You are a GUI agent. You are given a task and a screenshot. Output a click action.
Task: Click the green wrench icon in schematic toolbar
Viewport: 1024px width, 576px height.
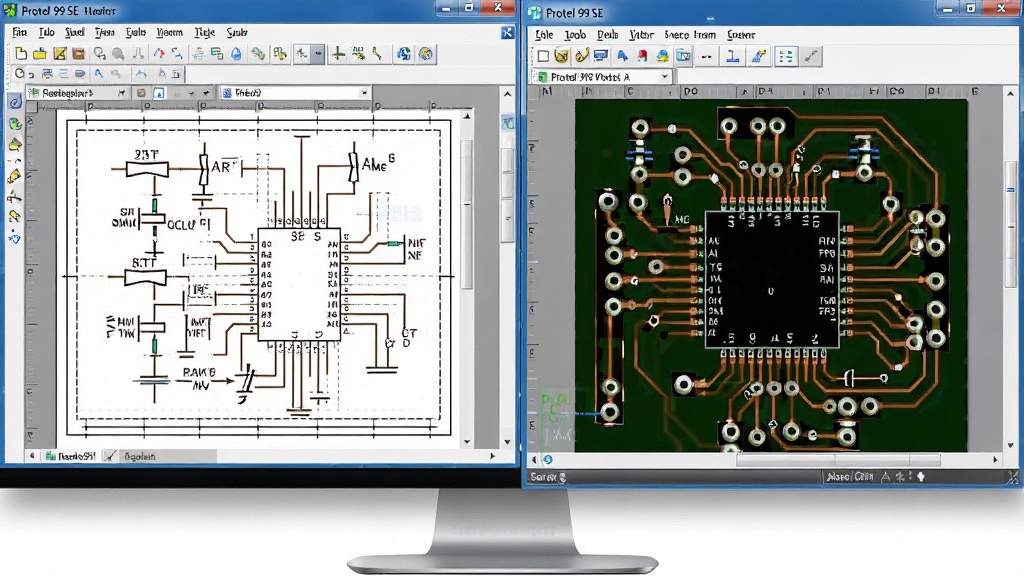click(259, 54)
